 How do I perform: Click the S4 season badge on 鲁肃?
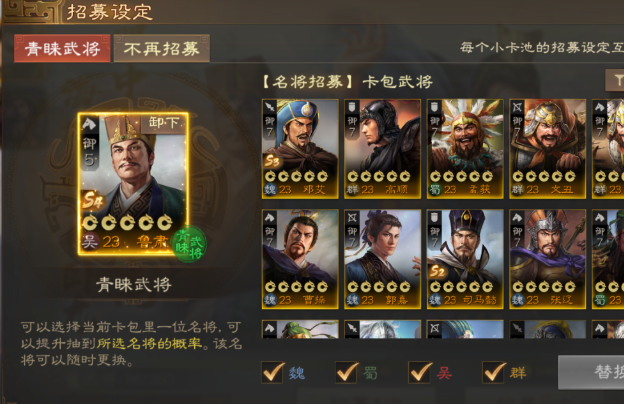click(92, 201)
